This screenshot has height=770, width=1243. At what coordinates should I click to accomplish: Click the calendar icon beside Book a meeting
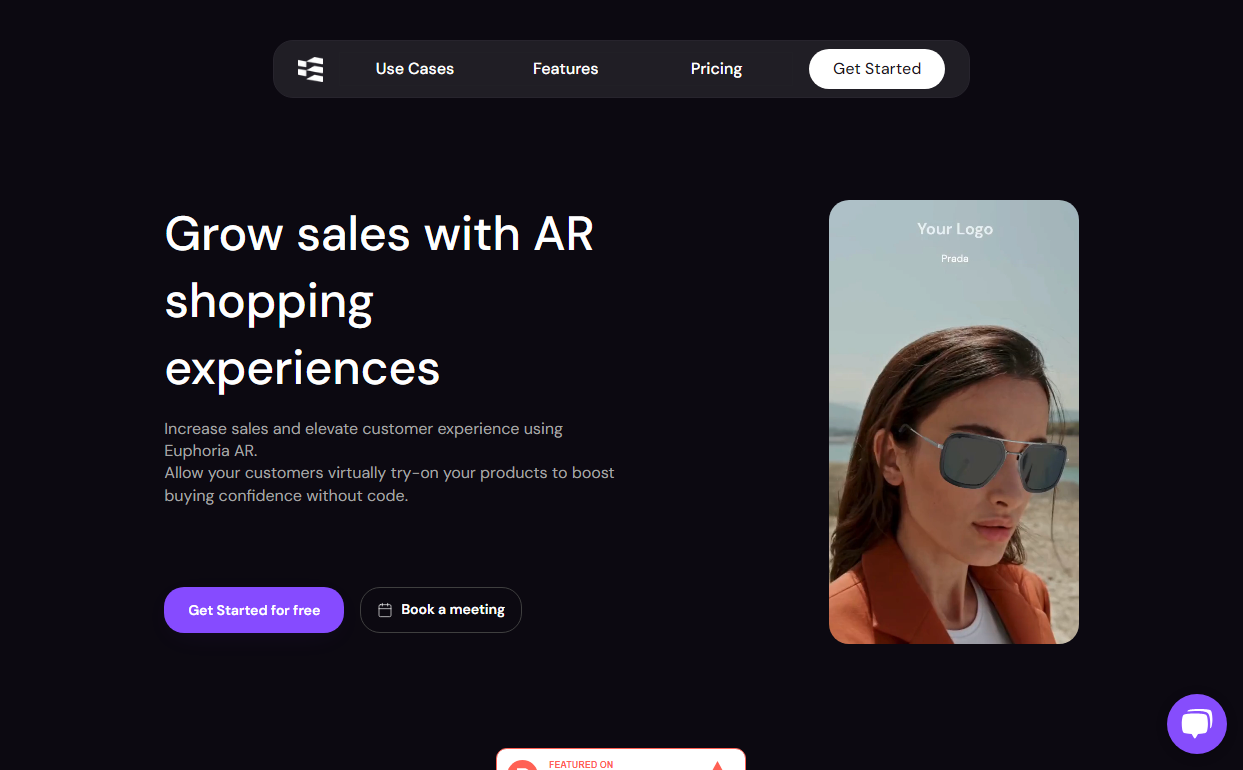pos(385,609)
